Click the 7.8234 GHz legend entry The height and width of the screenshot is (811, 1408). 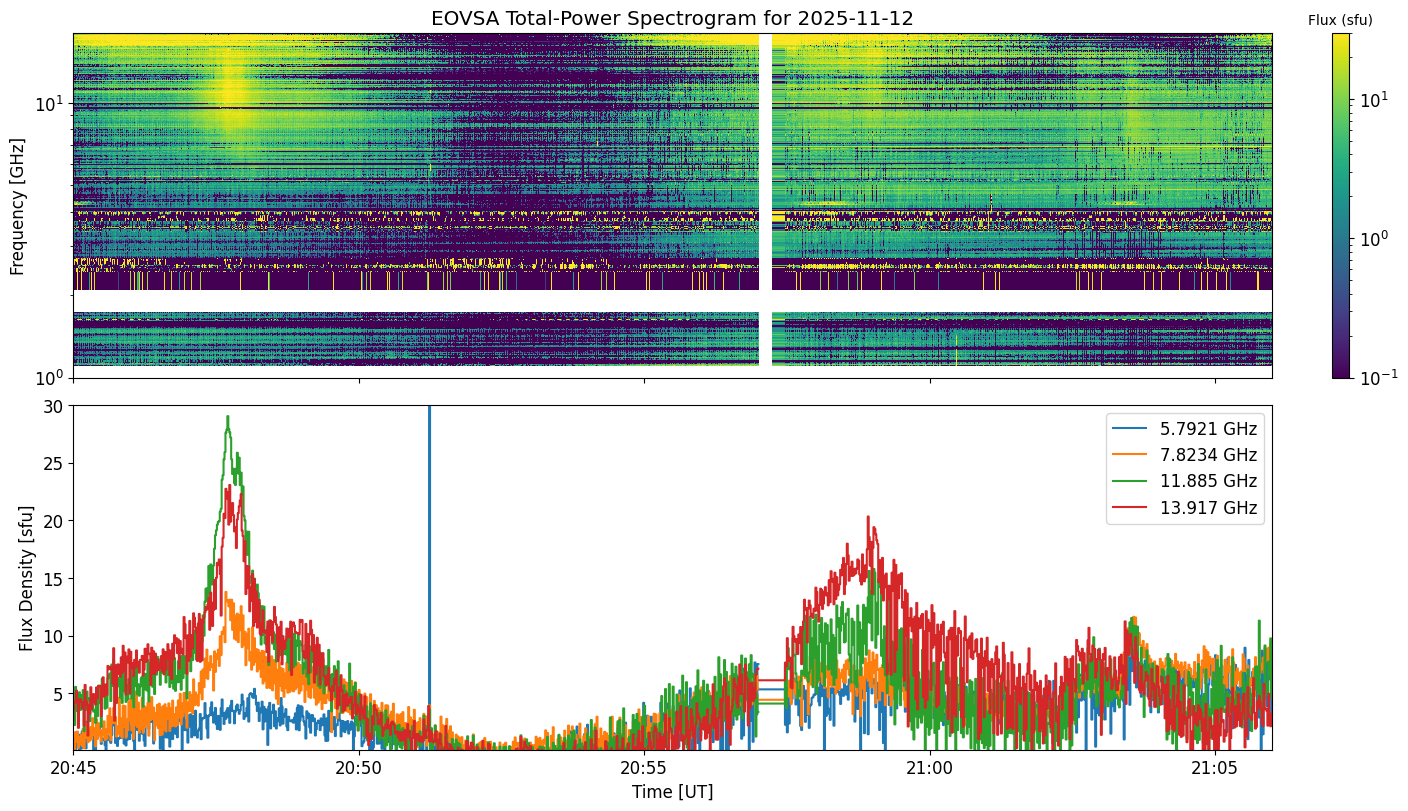point(1184,455)
